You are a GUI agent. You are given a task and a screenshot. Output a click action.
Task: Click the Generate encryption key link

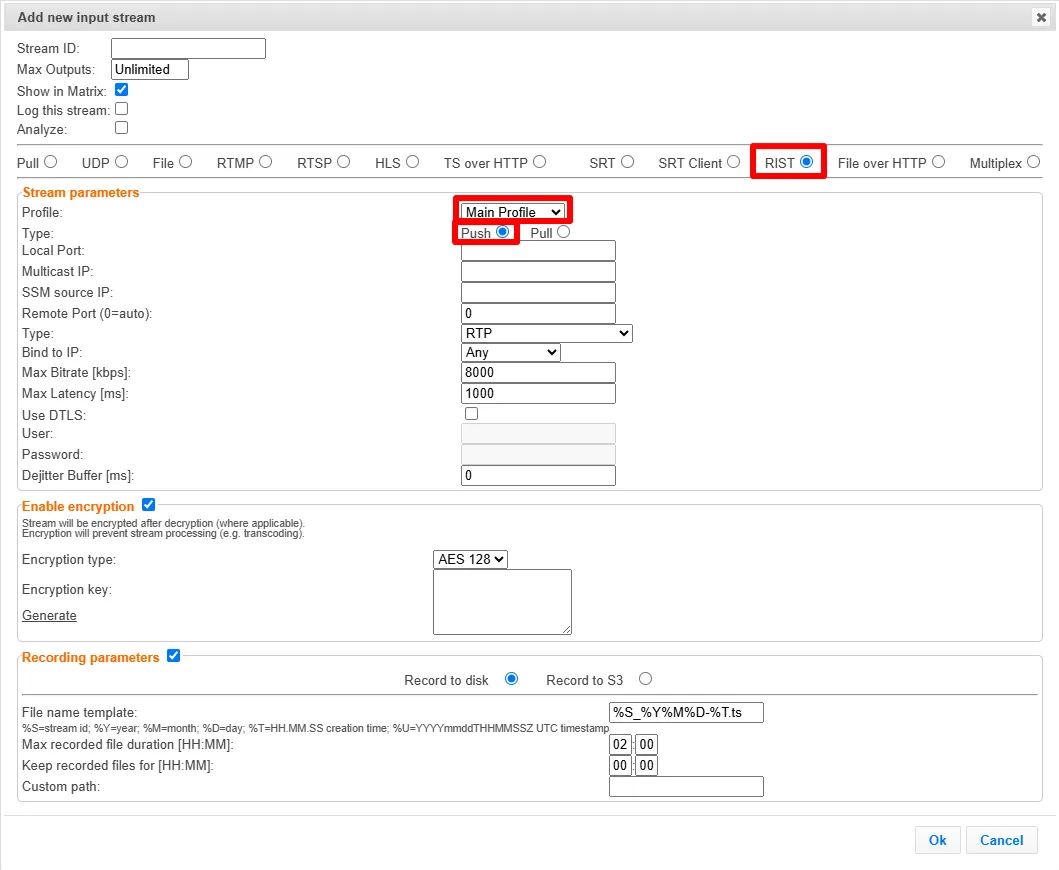49,615
